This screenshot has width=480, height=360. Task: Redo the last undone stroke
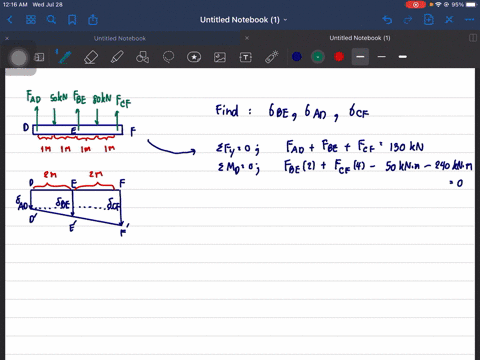point(408,20)
